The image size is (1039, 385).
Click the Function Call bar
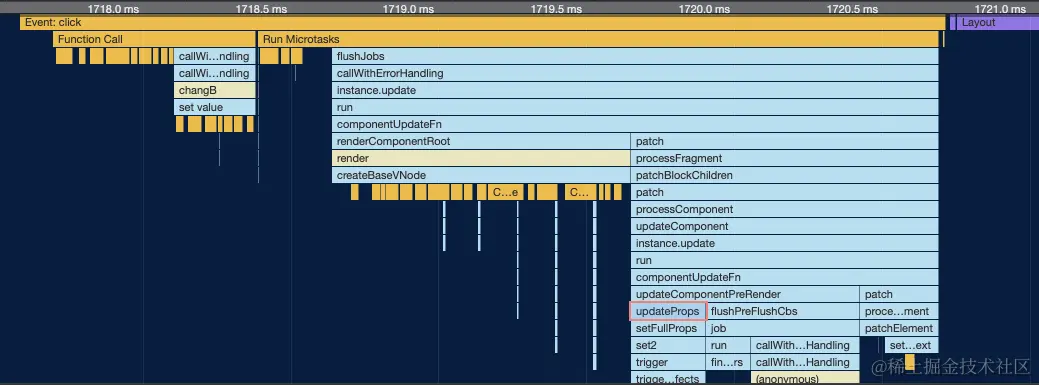(154, 40)
